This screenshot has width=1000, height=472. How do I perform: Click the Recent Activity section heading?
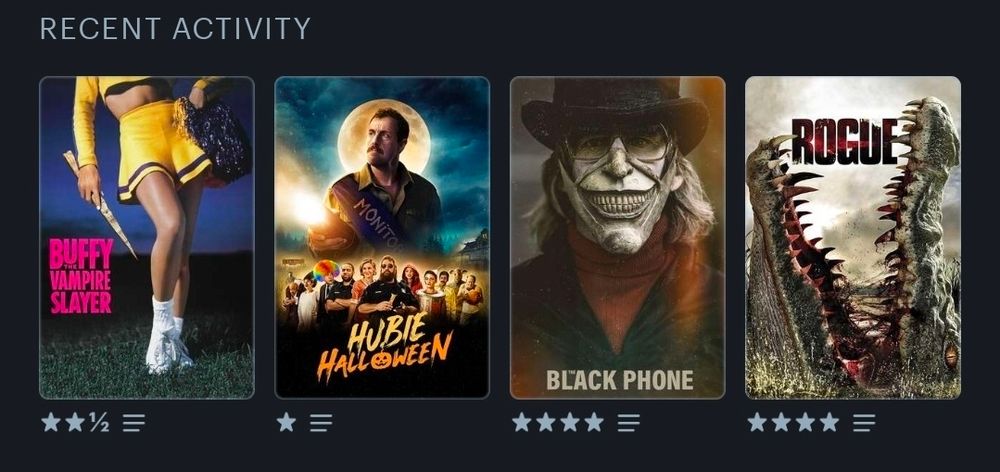[x=175, y=29]
